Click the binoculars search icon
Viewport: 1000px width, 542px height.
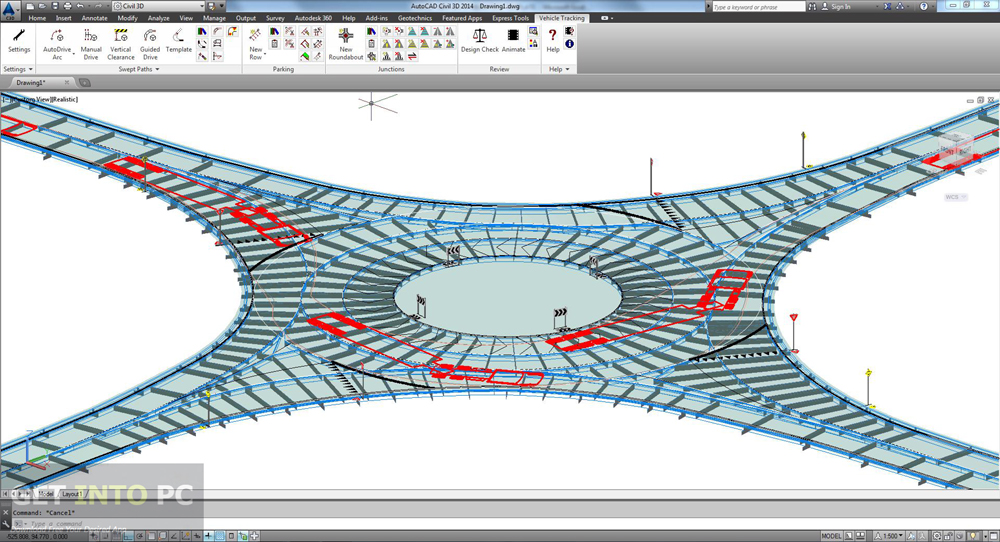(x=812, y=6)
